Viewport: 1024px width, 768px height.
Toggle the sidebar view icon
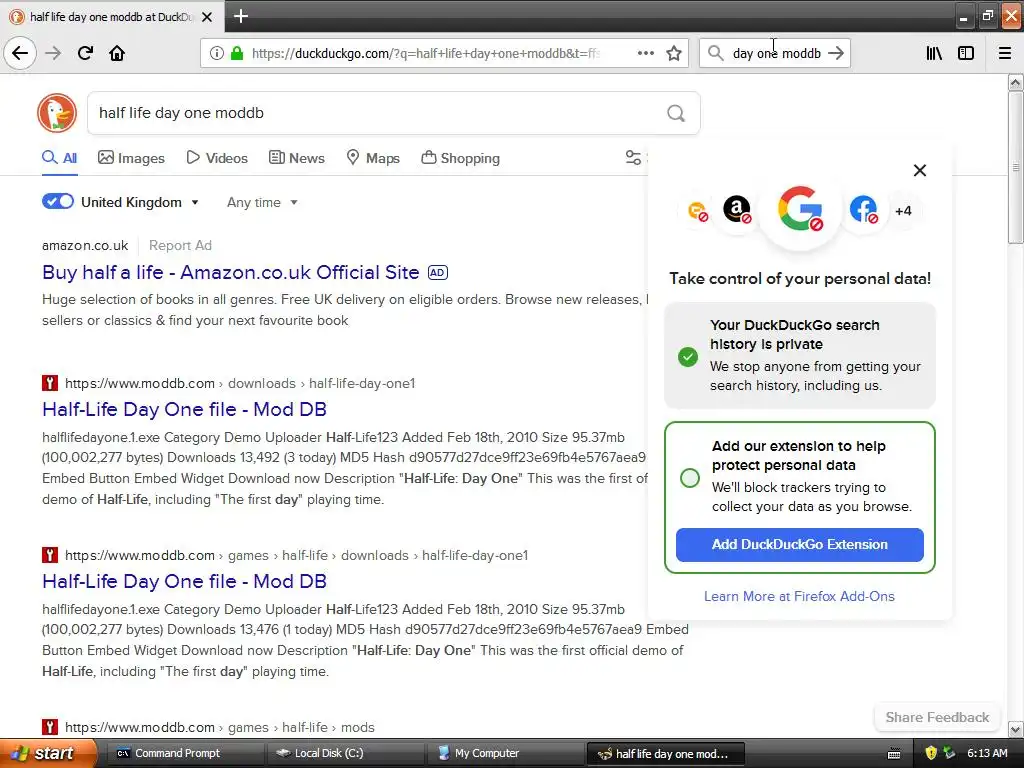pos(966,53)
